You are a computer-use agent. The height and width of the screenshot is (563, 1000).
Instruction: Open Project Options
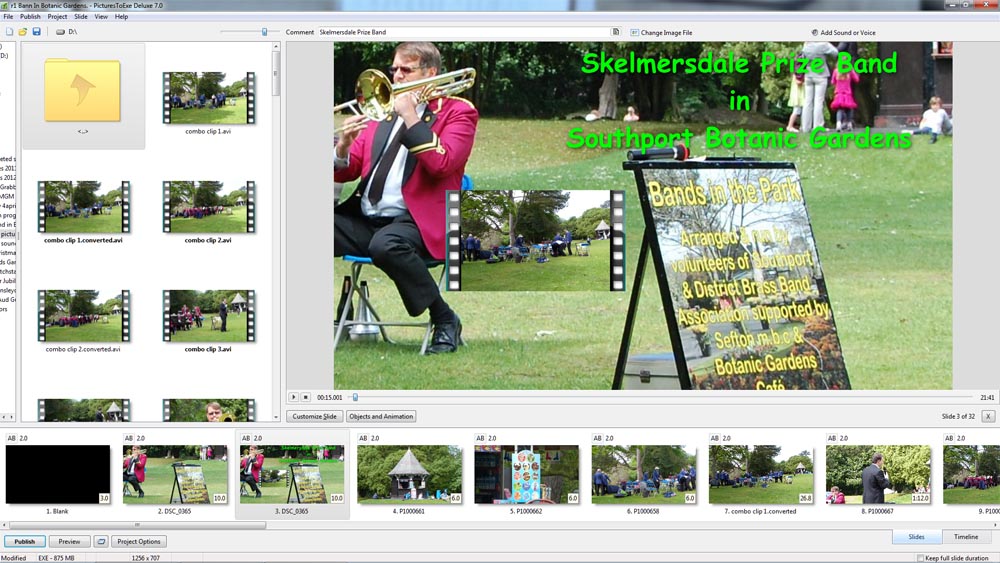coord(139,541)
